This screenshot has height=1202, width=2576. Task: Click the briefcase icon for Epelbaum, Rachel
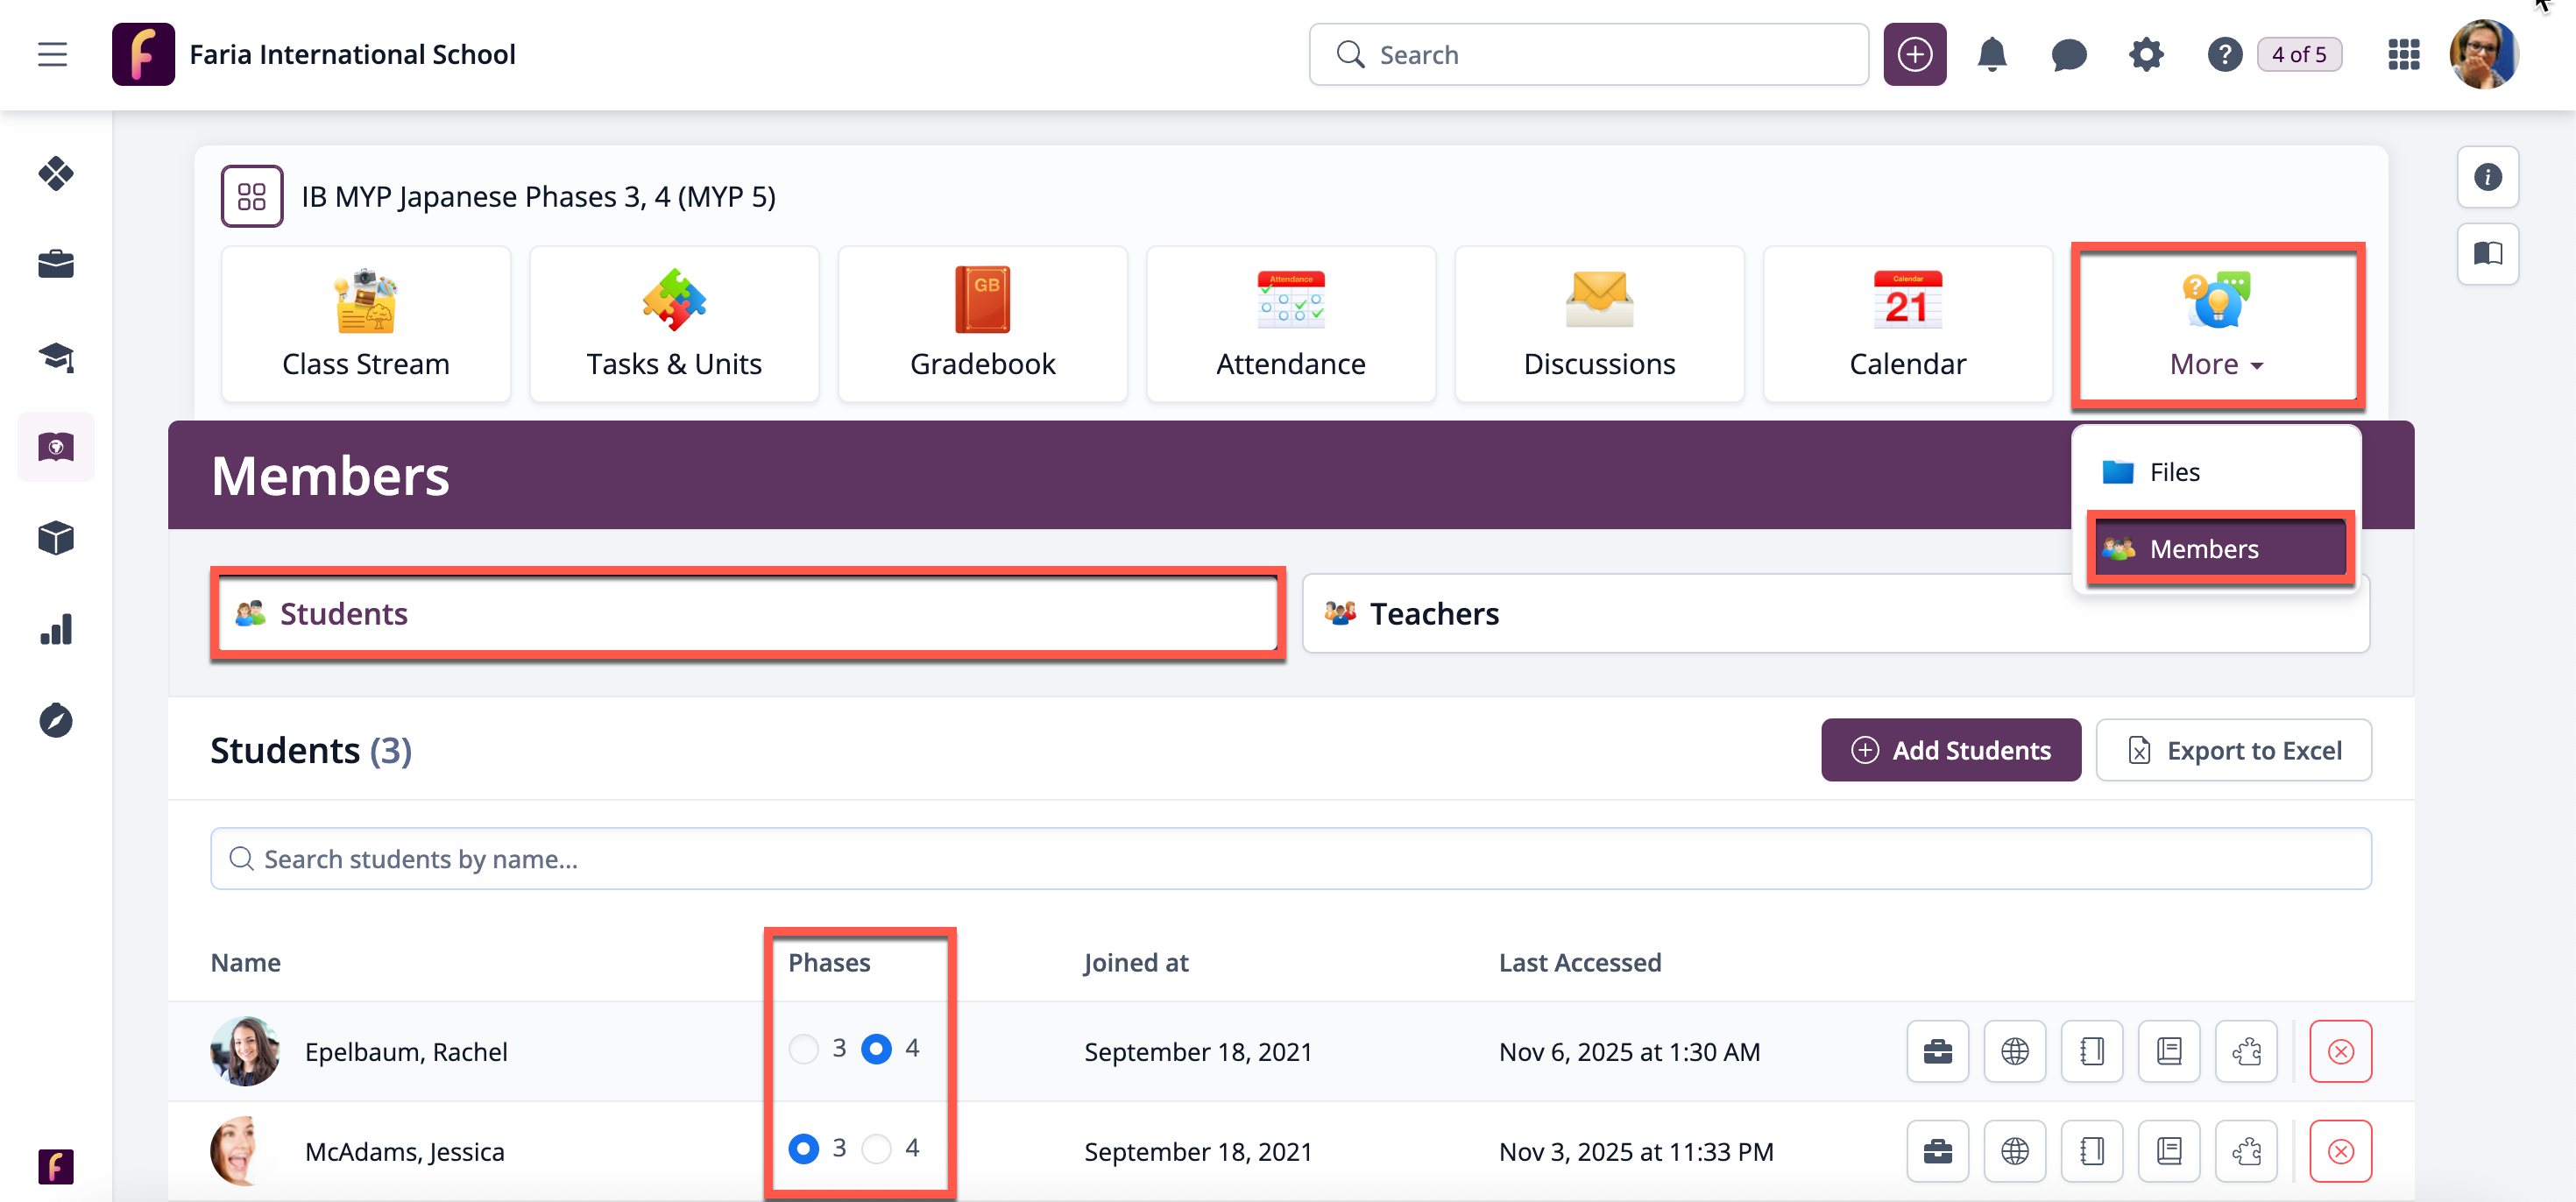(1937, 1051)
